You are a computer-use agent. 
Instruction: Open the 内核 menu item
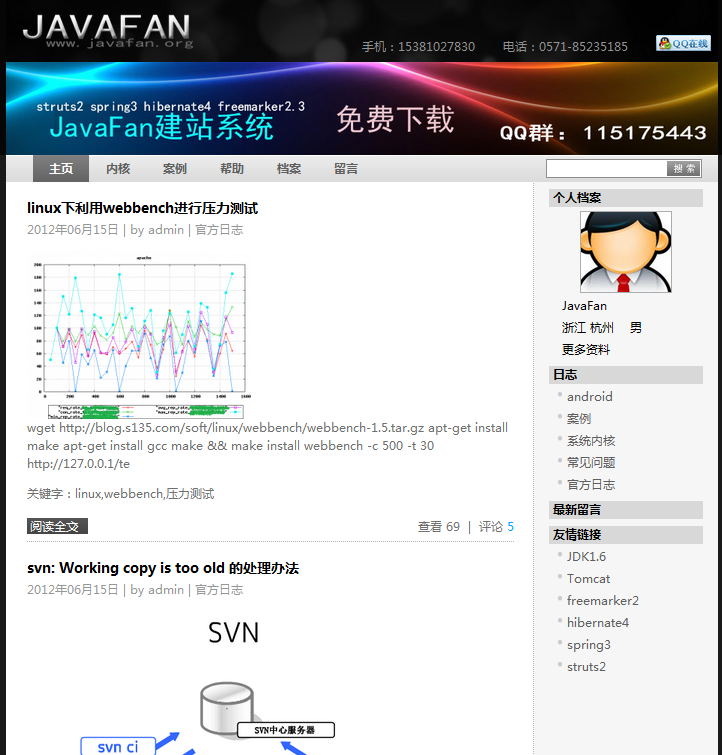(118, 169)
